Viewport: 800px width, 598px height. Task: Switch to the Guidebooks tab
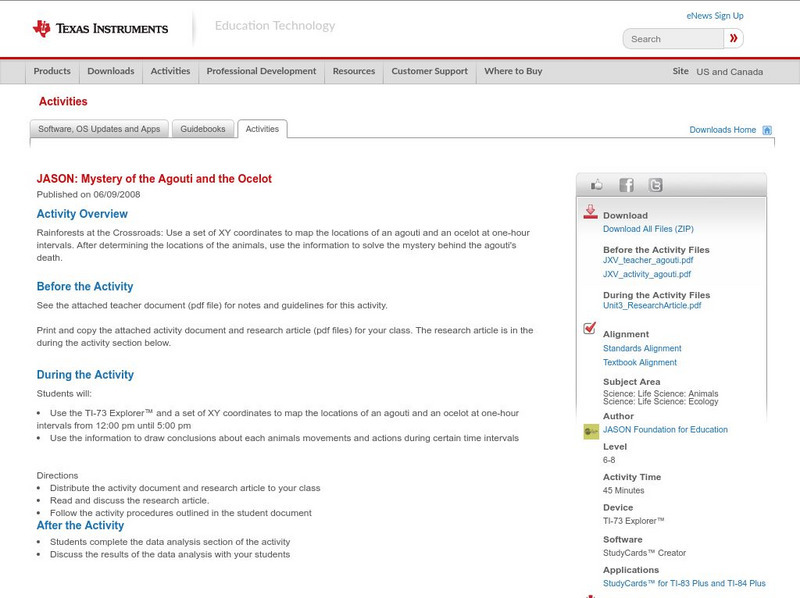(203, 129)
